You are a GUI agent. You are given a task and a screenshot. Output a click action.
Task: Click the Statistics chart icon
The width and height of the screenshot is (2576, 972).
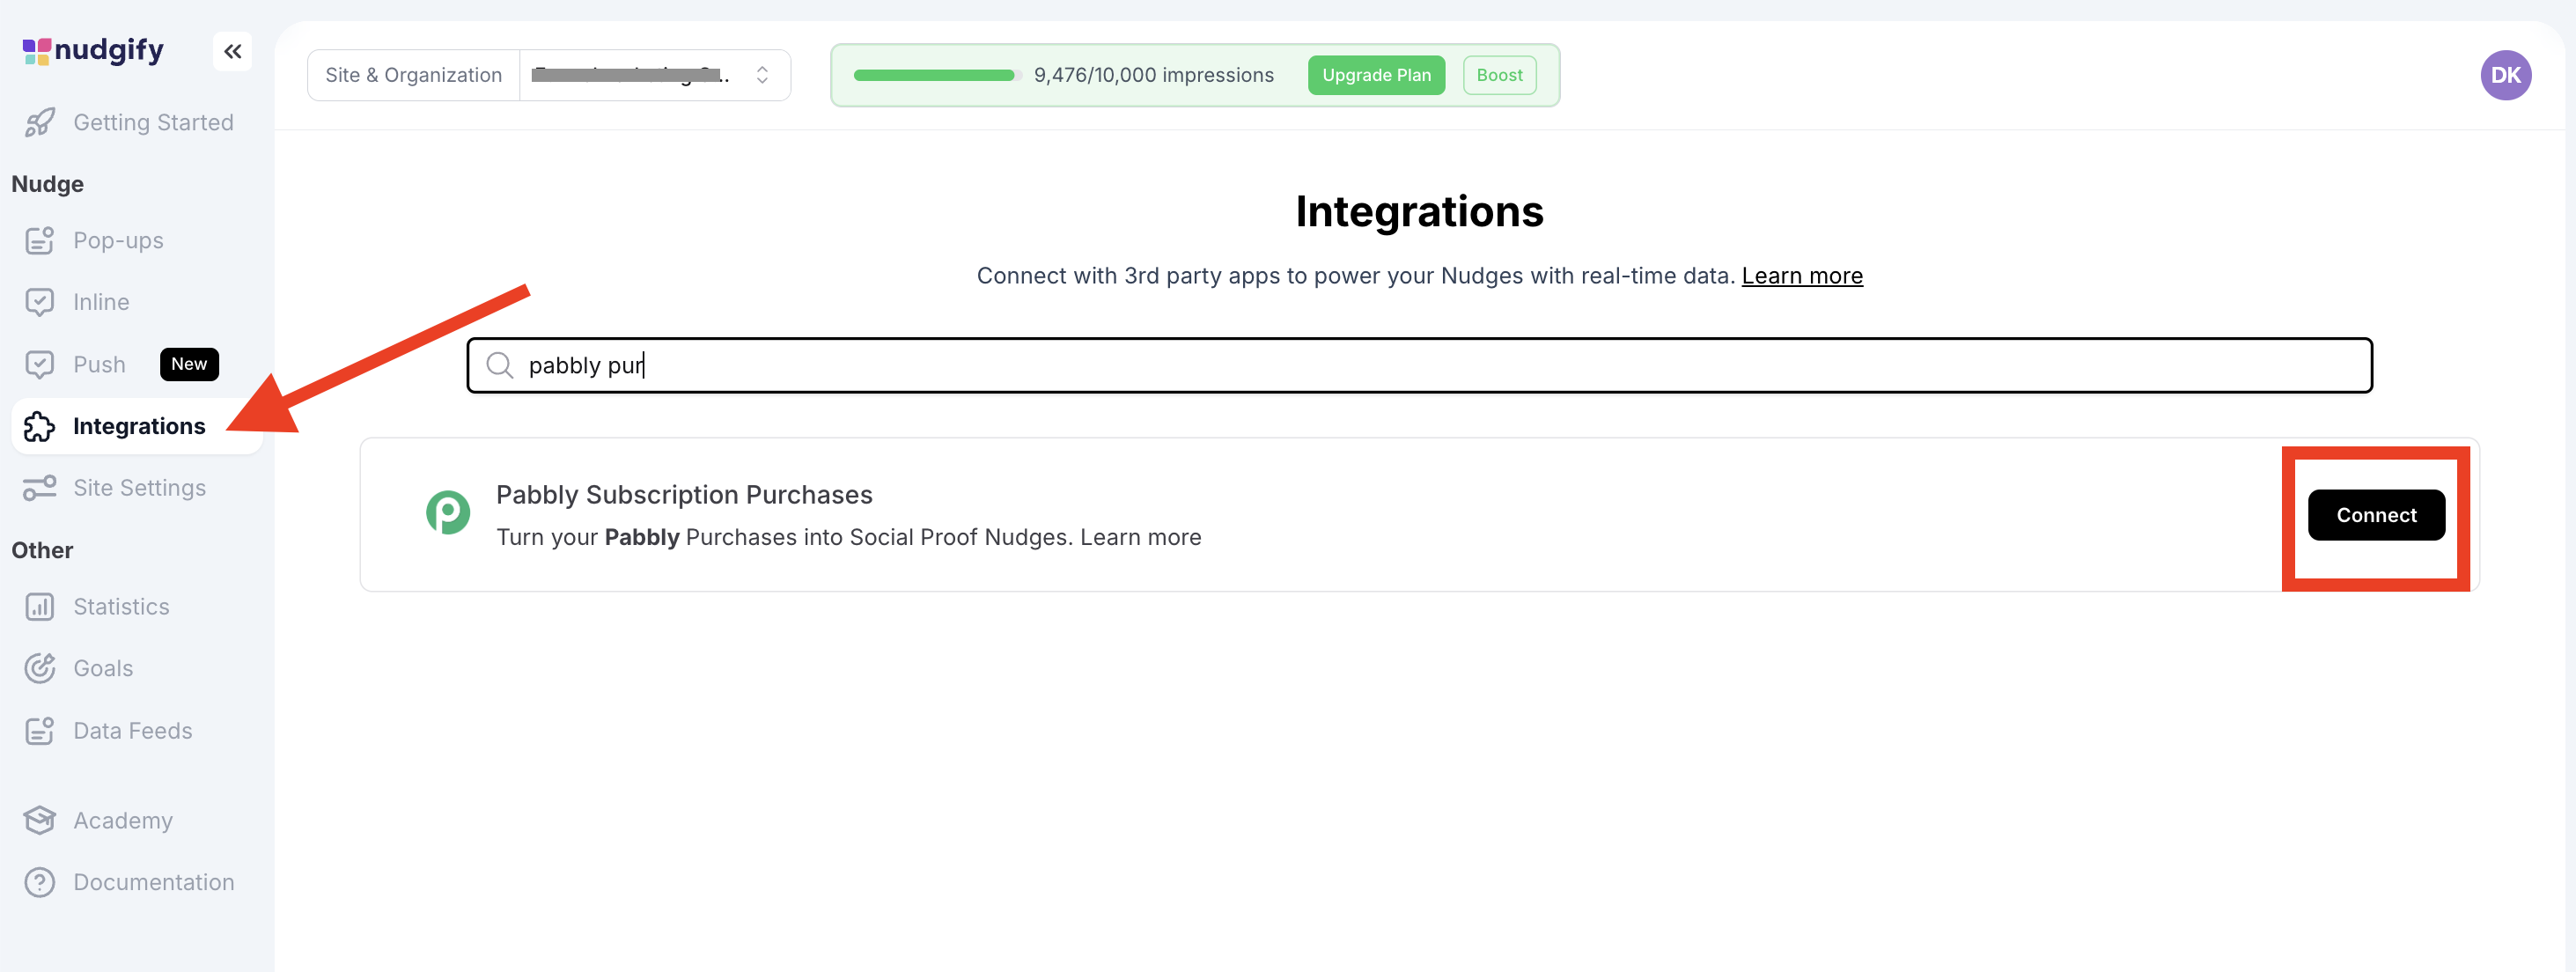[40, 607]
